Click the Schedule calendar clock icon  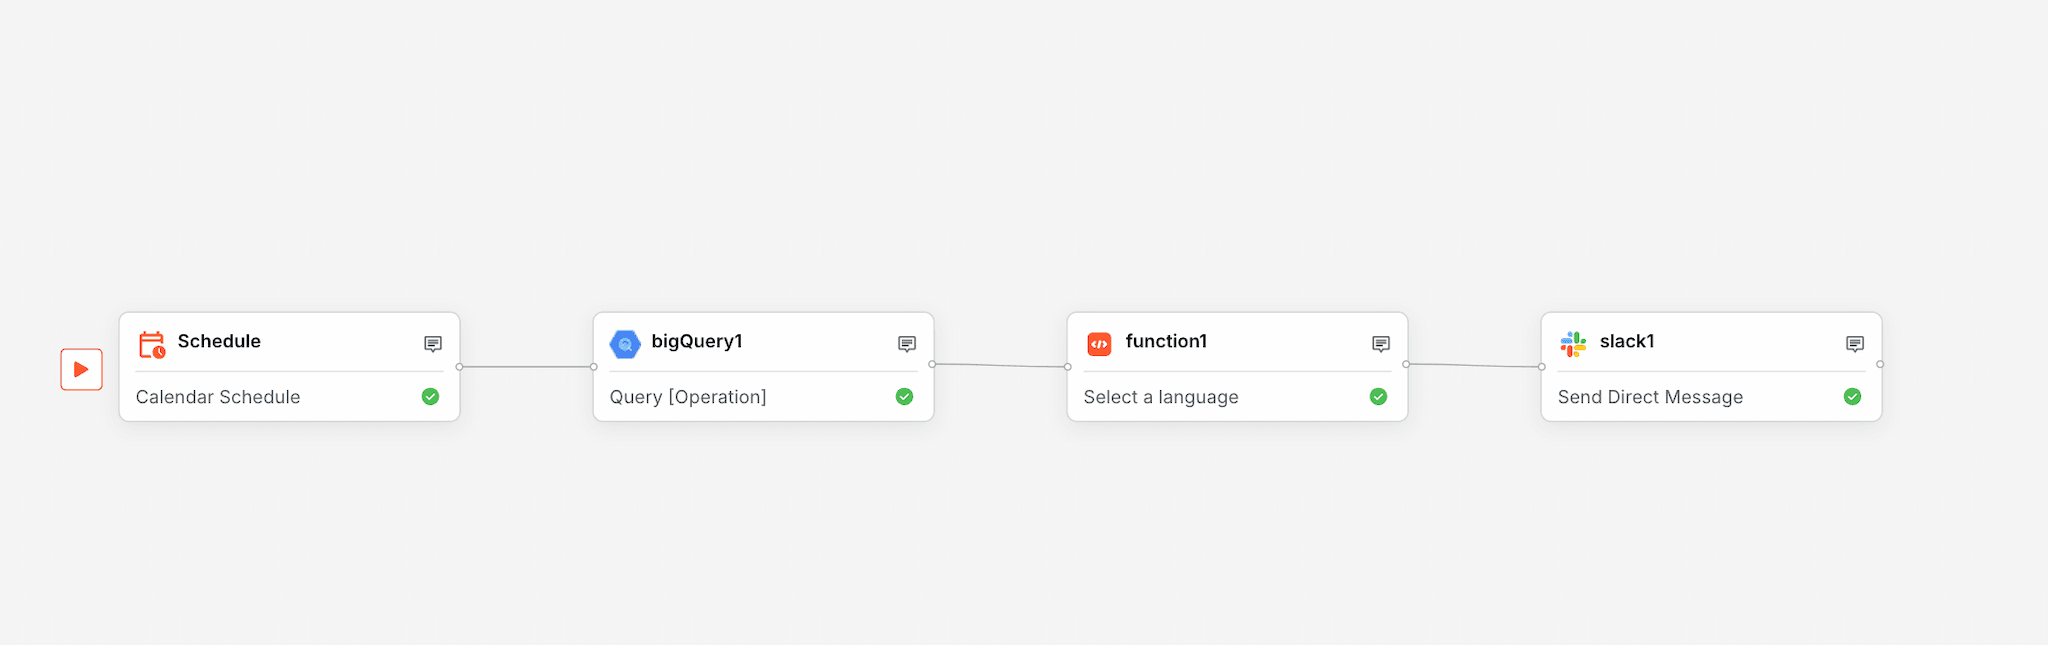click(x=152, y=344)
